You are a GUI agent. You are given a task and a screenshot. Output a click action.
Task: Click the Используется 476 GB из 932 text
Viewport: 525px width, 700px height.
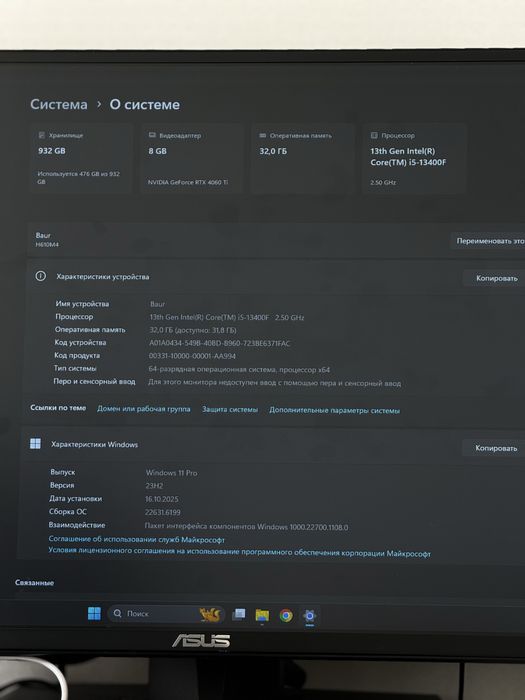79,178
